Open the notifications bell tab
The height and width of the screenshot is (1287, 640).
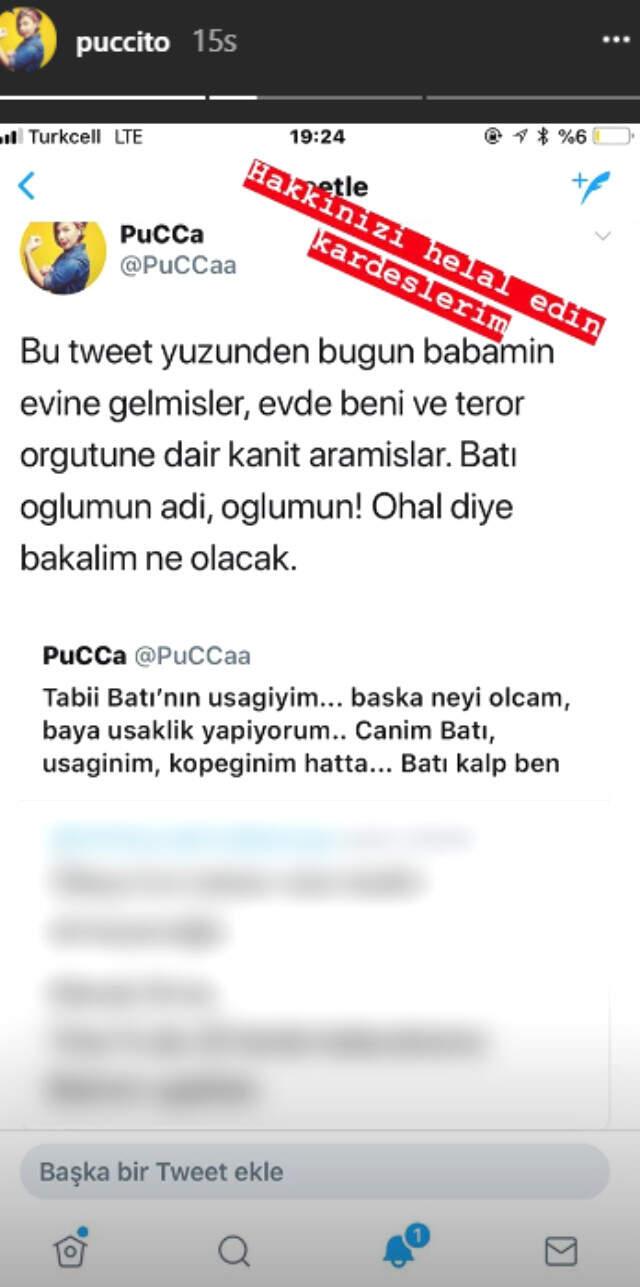point(402,1246)
